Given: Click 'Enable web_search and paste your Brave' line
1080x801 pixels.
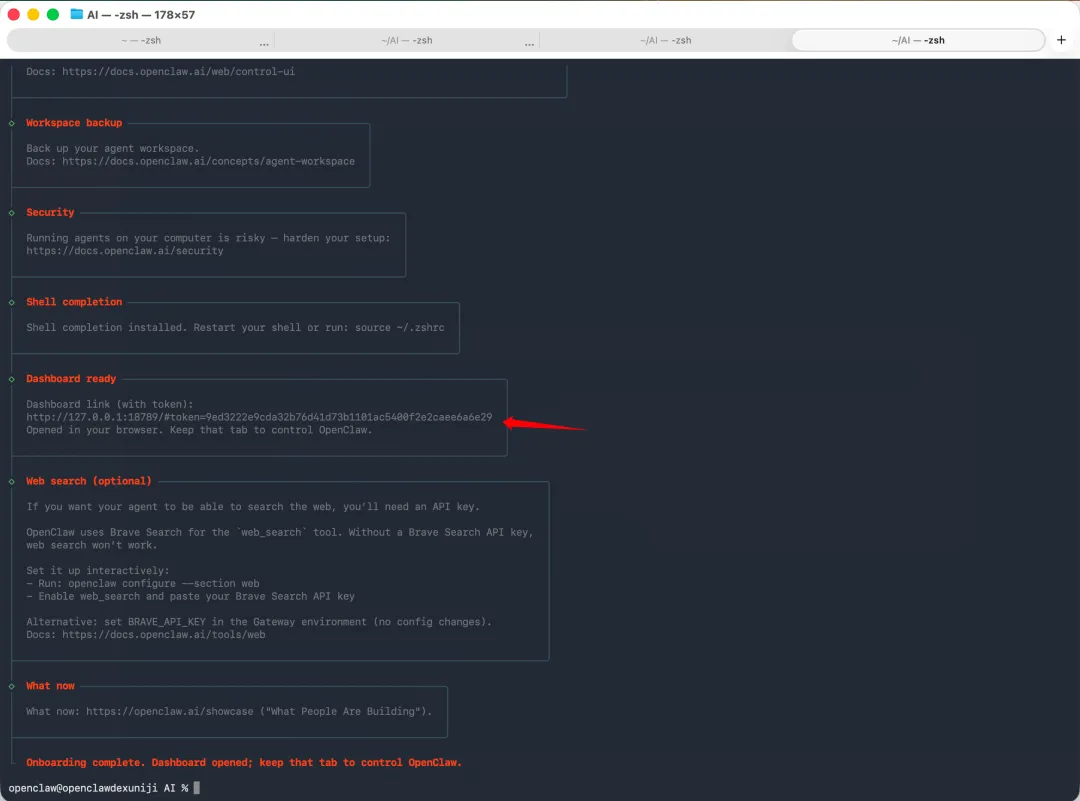Looking at the screenshot, I should tap(190, 596).
